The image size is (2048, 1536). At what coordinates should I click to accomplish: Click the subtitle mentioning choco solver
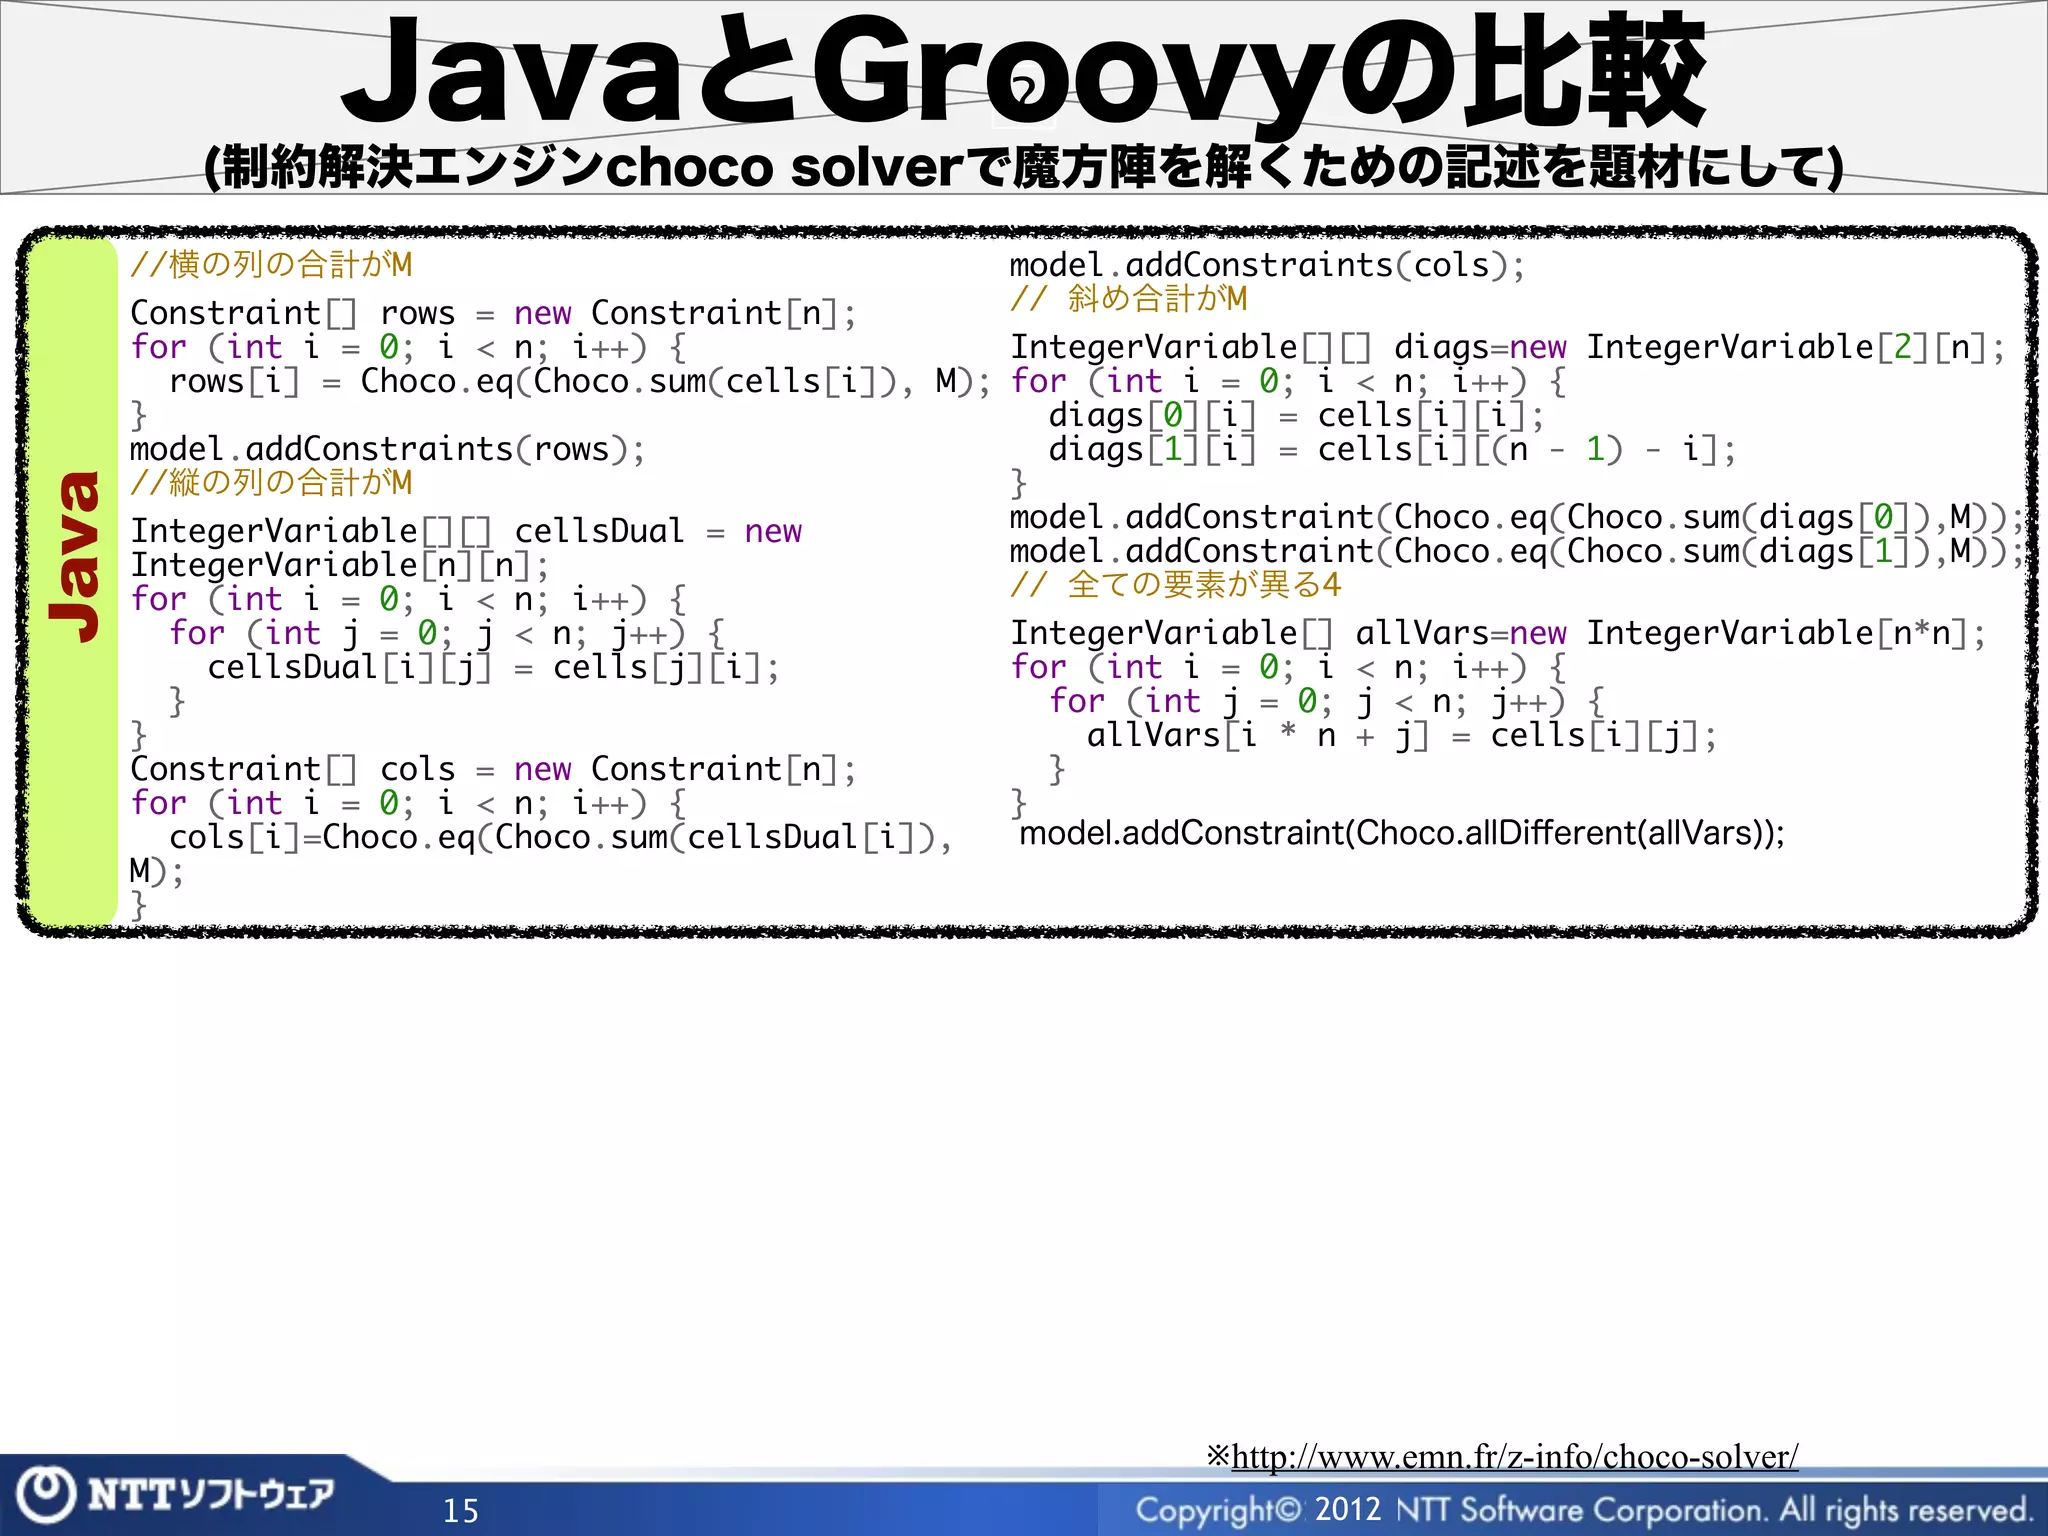[x=1023, y=167]
